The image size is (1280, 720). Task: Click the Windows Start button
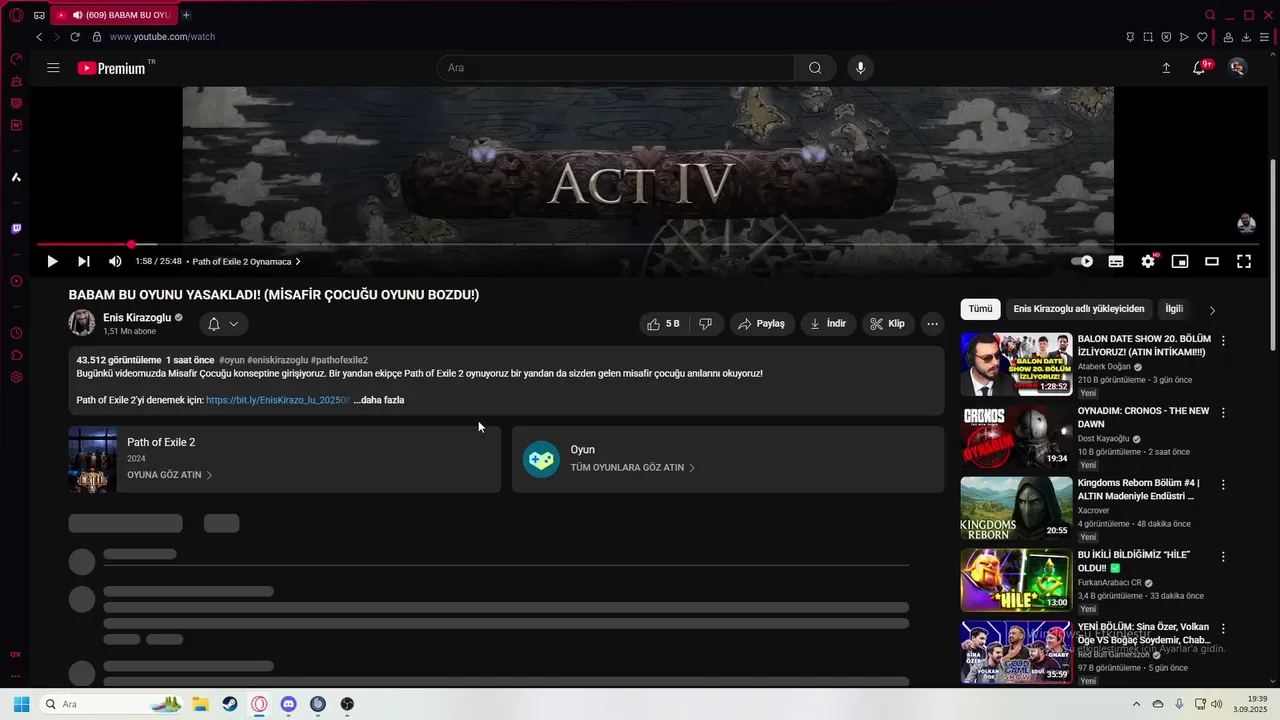coord(21,704)
